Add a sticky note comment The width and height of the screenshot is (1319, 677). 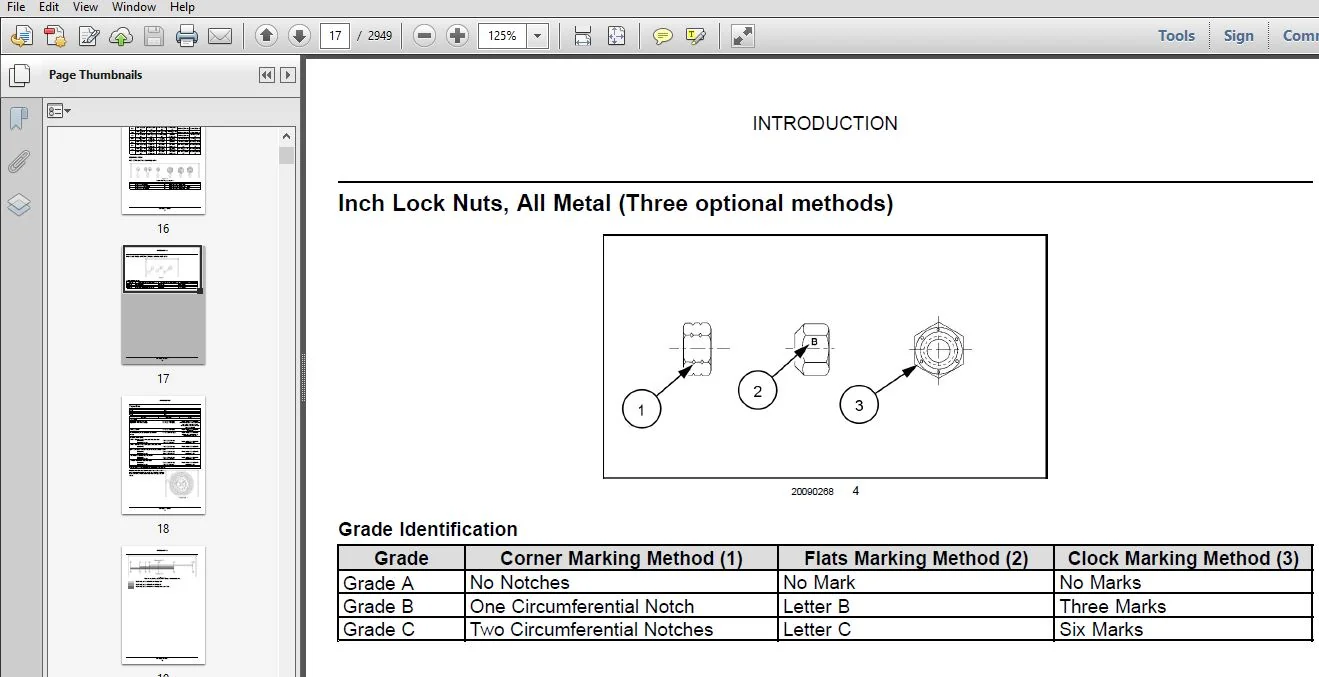point(662,36)
